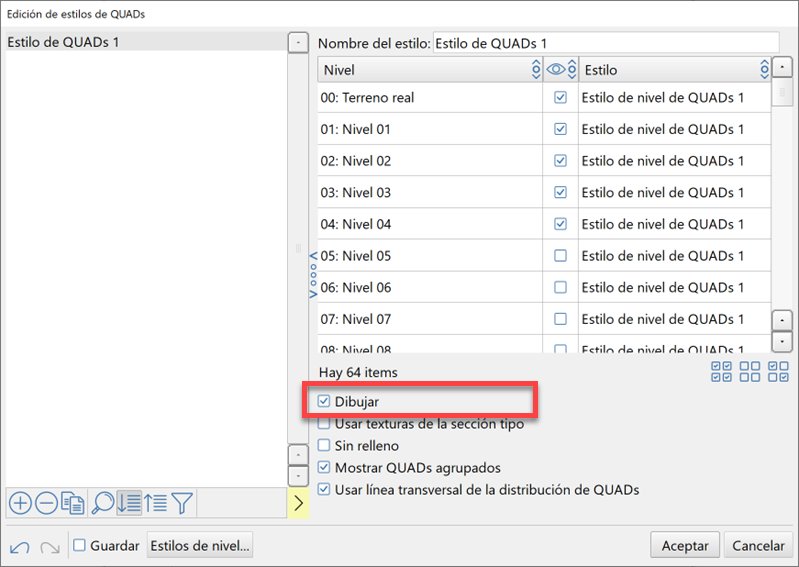Click the sort descending list icon
Screen dimensions: 799x567
[129, 503]
